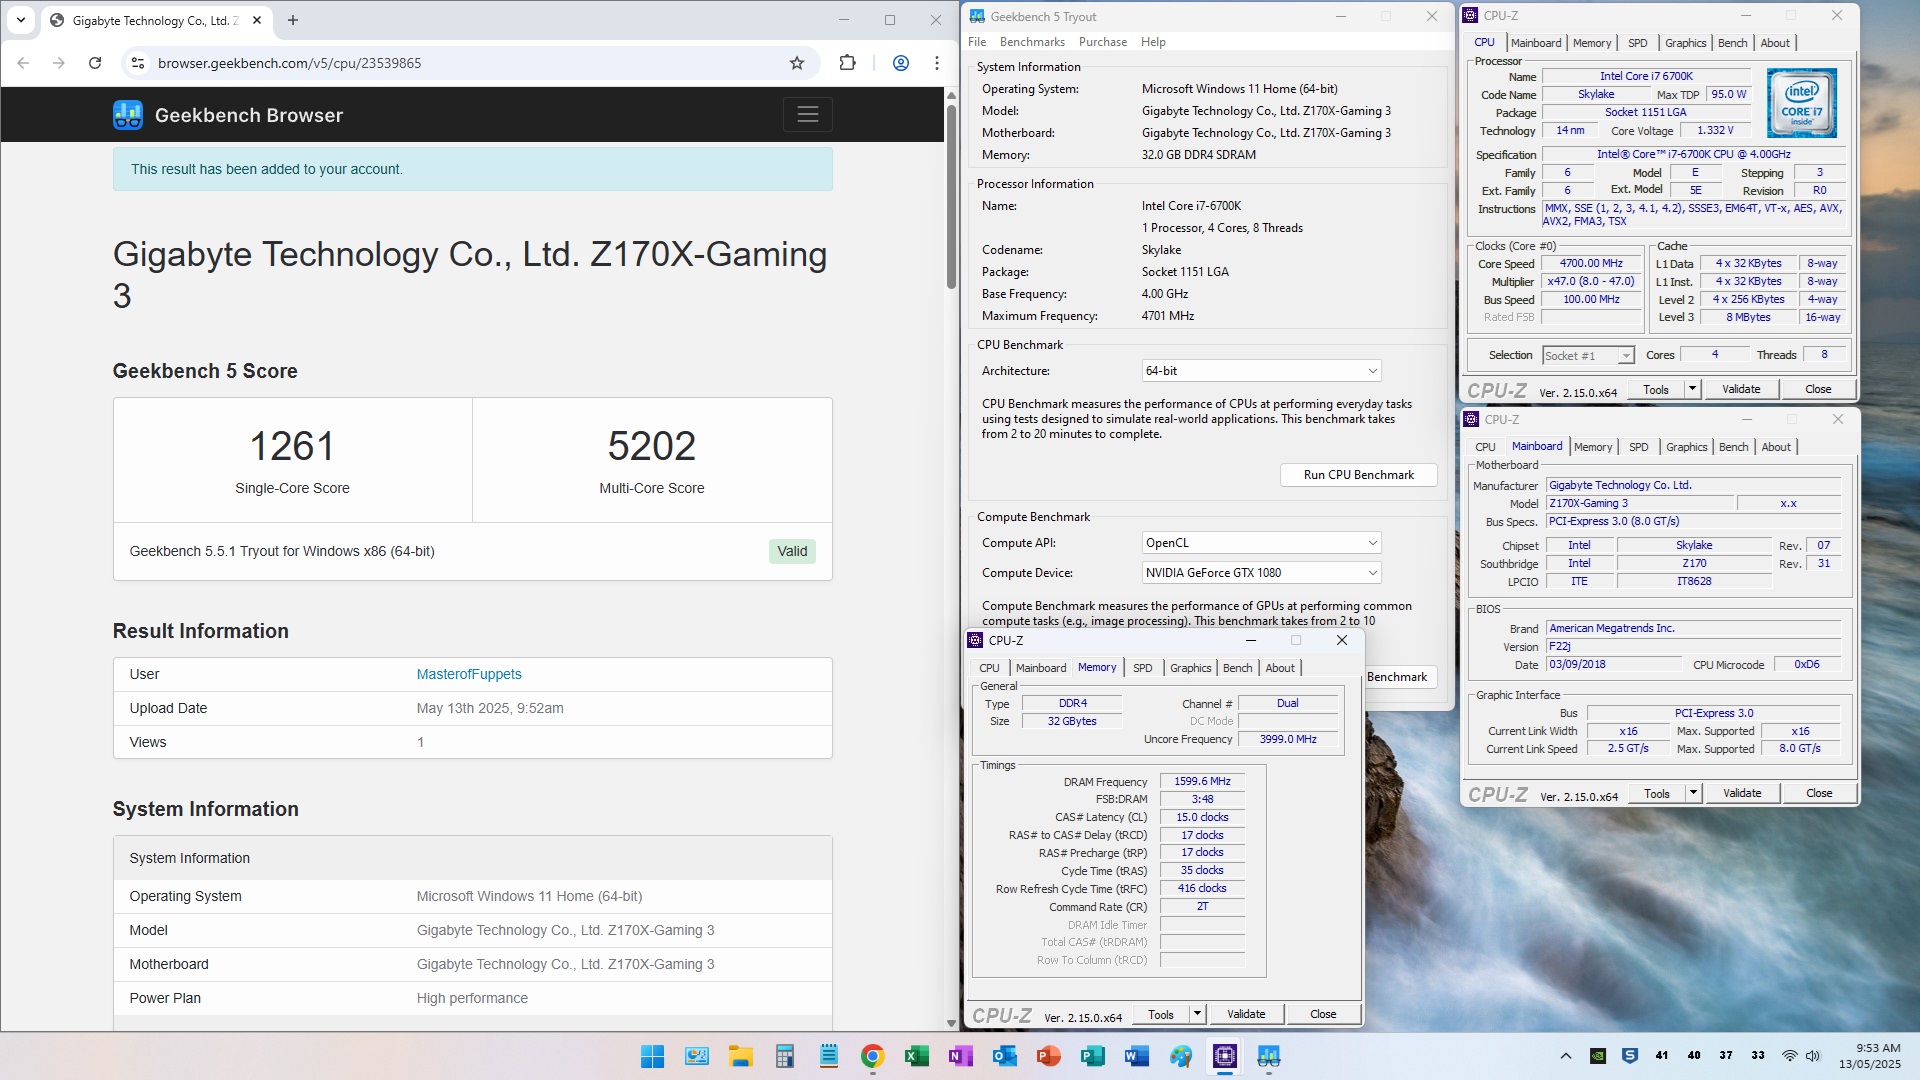Launch Publisher from the taskbar
The height and width of the screenshot is (1080, 1920).
point(1092,1056)
